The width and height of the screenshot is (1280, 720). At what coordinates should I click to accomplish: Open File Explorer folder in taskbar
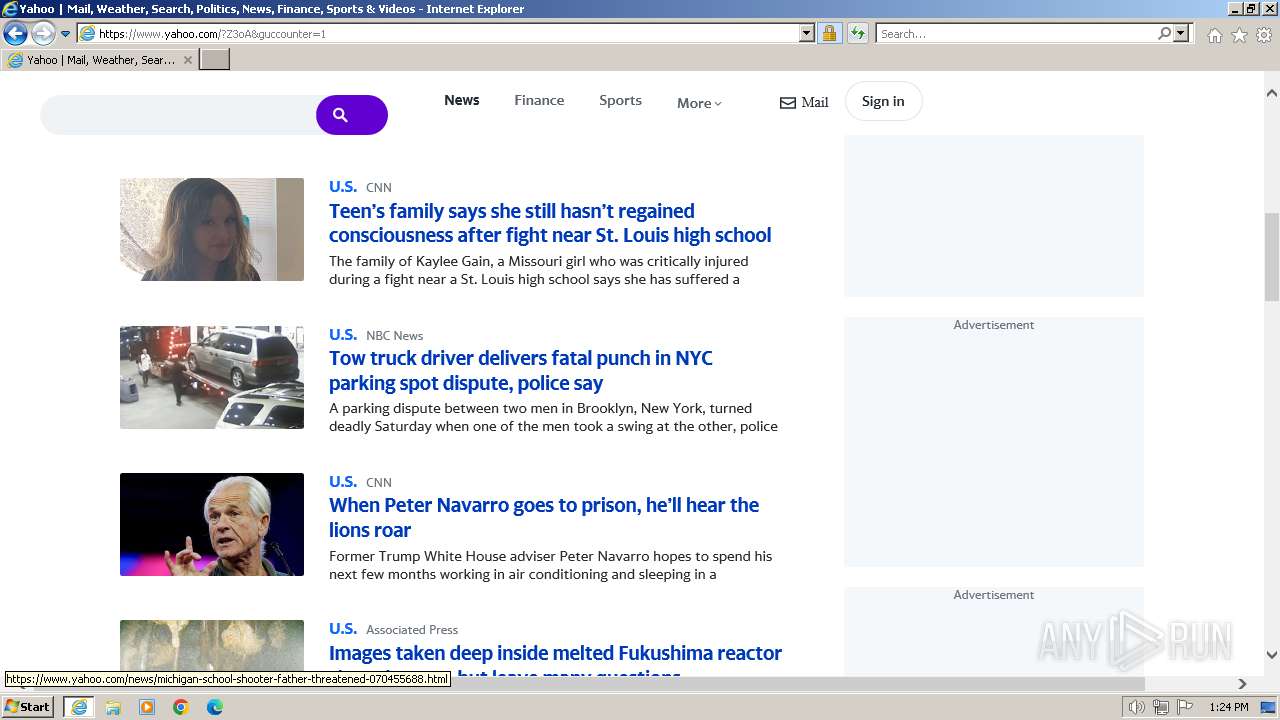tap(113, 707)
